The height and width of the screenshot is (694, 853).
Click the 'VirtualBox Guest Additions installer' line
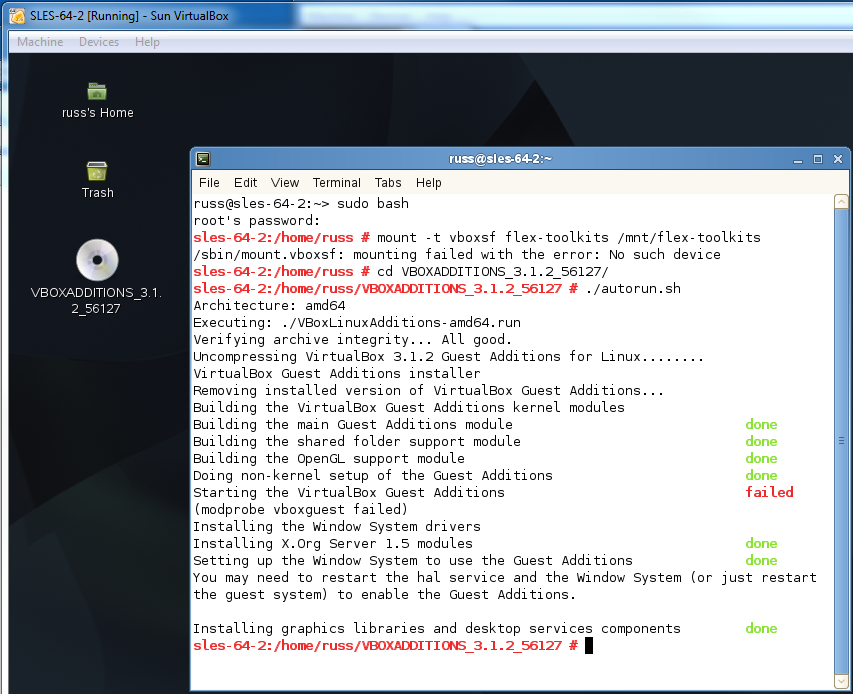337,374
